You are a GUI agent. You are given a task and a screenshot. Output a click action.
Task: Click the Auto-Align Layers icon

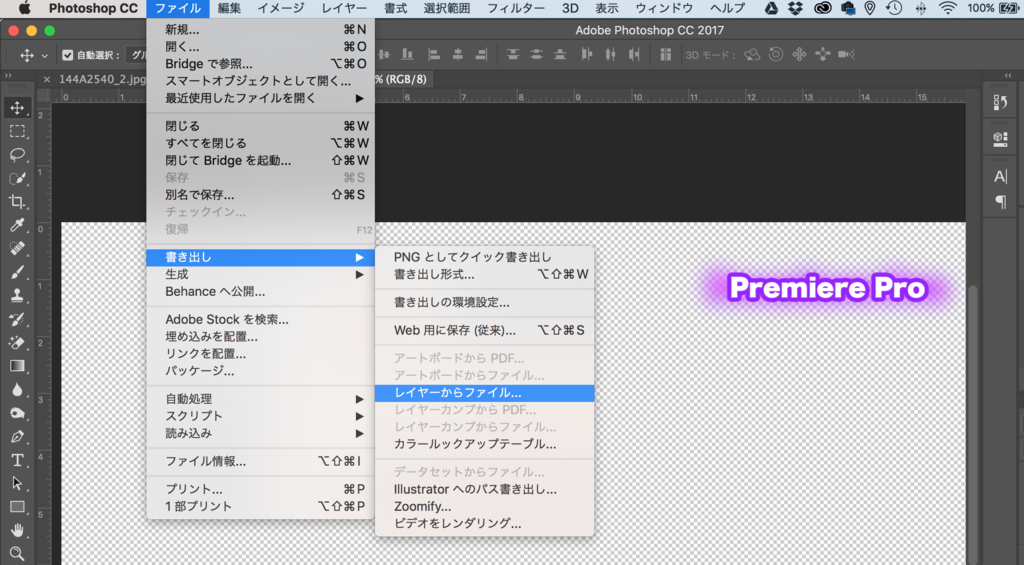tap(665, 55)
